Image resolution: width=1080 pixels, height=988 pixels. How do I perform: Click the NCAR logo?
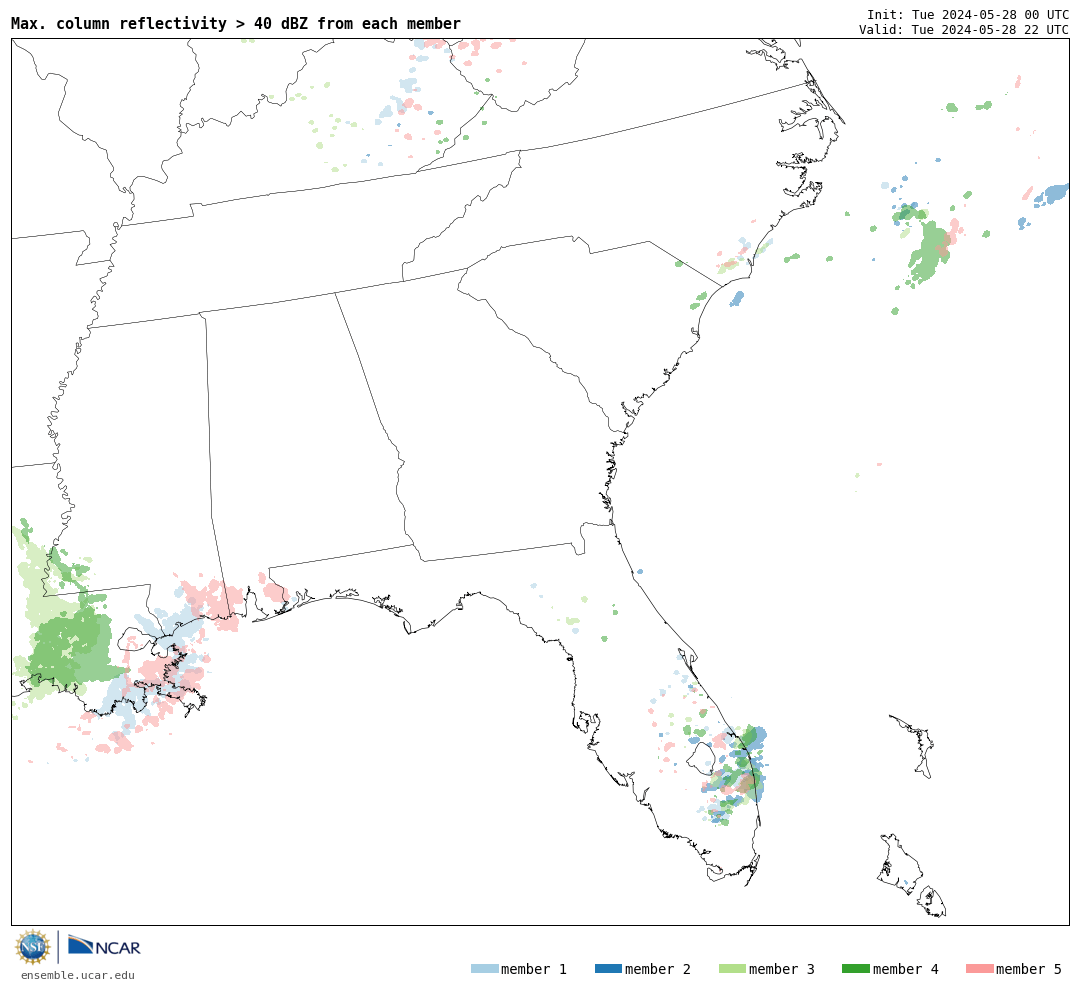click(104, 946)
